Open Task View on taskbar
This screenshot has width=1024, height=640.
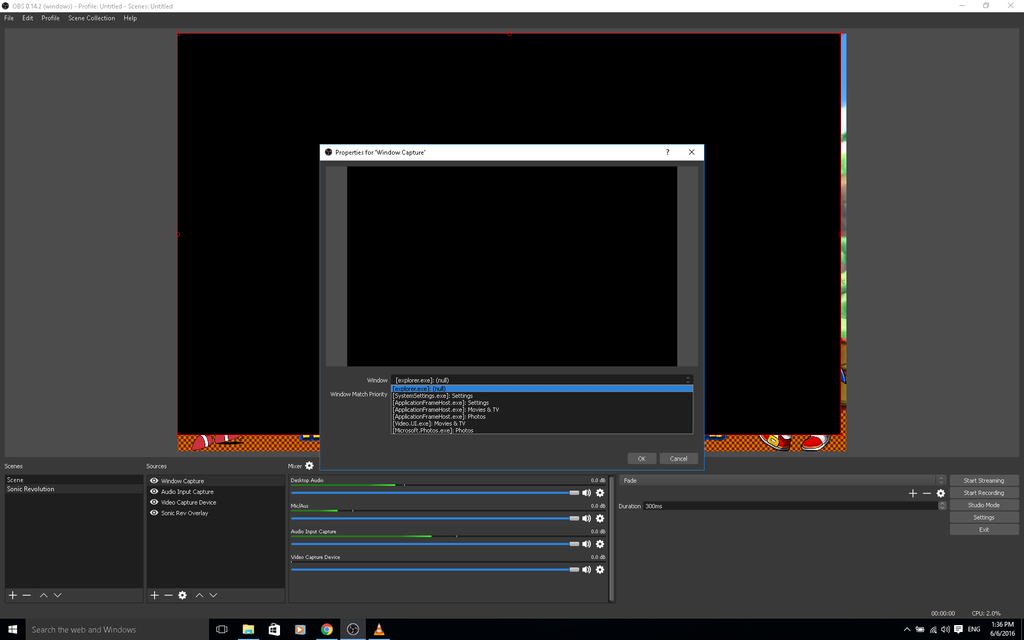[222, 630]
